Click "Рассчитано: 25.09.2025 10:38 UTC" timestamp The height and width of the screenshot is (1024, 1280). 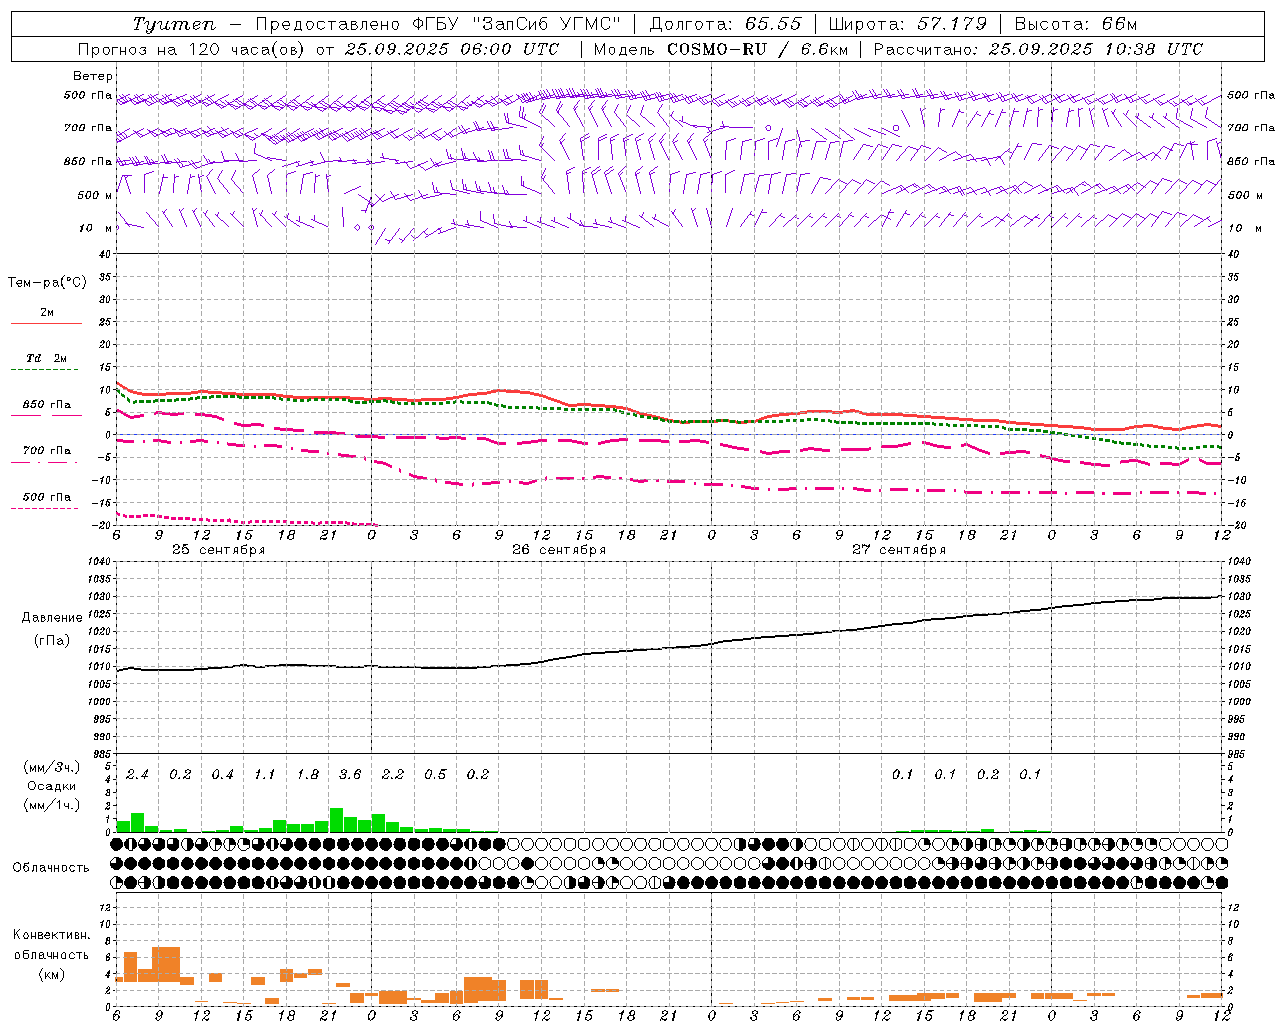point(1038,49)
